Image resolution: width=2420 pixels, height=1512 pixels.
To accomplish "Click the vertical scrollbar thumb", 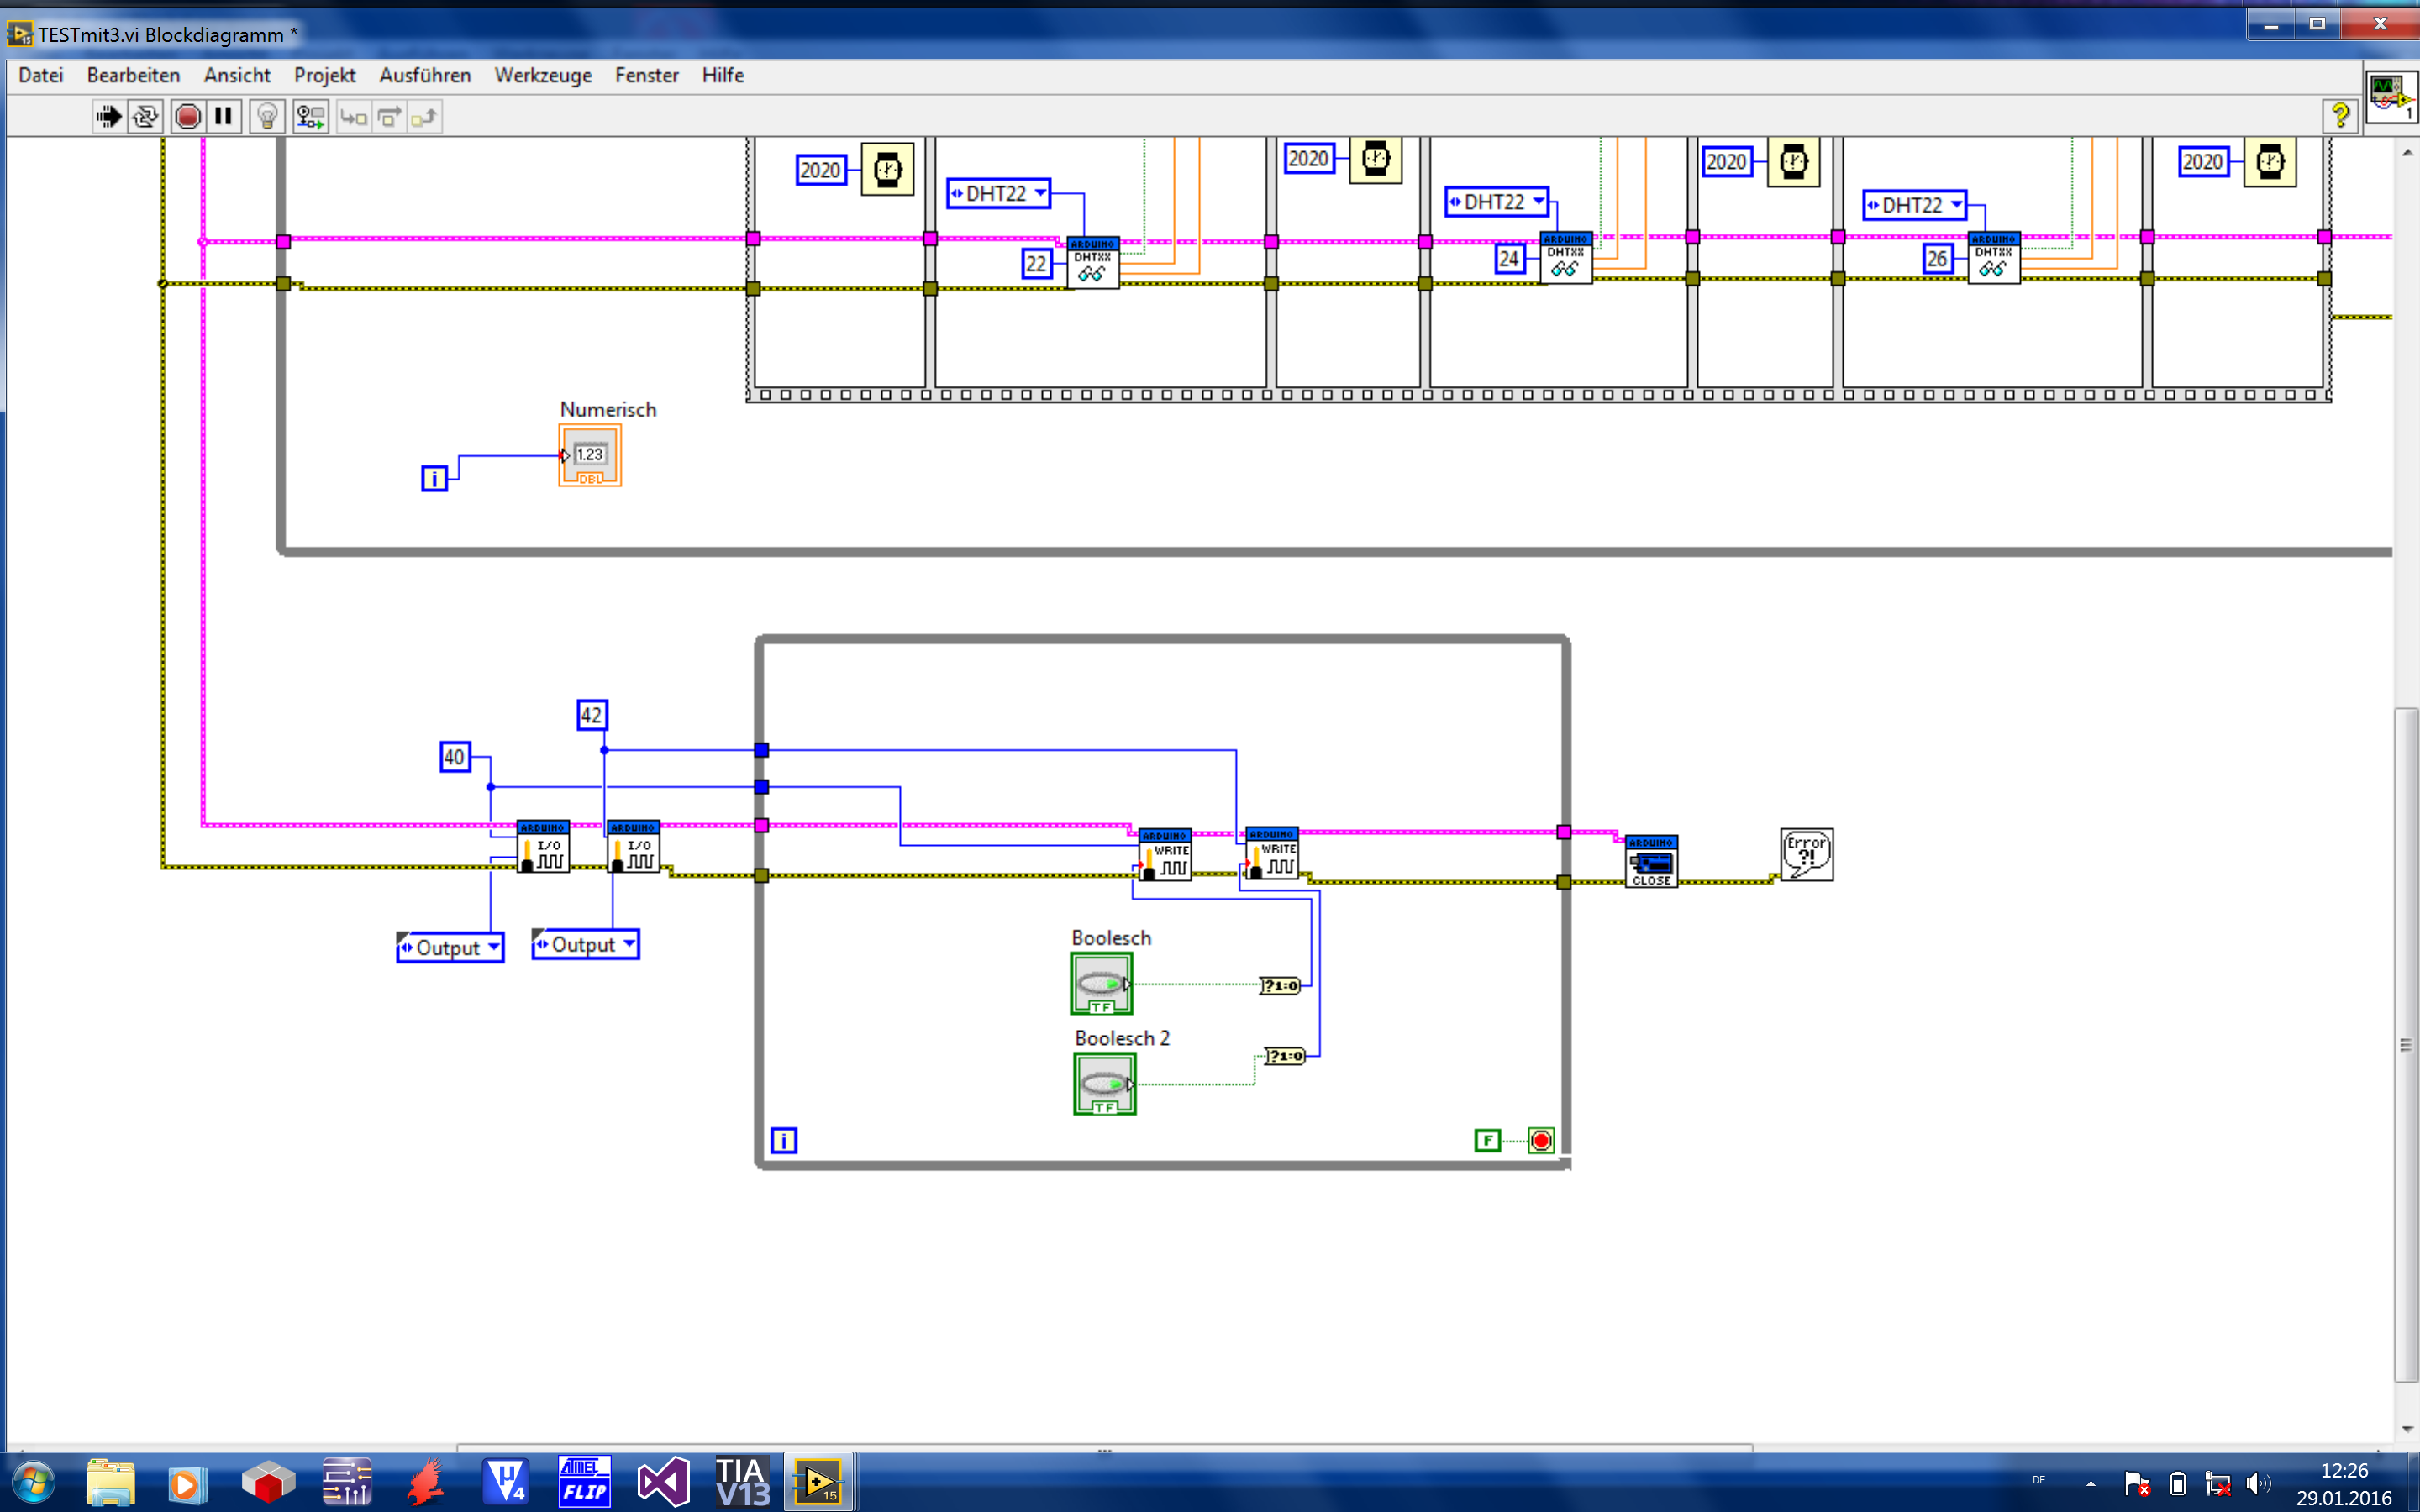I will [2405, 1045].
